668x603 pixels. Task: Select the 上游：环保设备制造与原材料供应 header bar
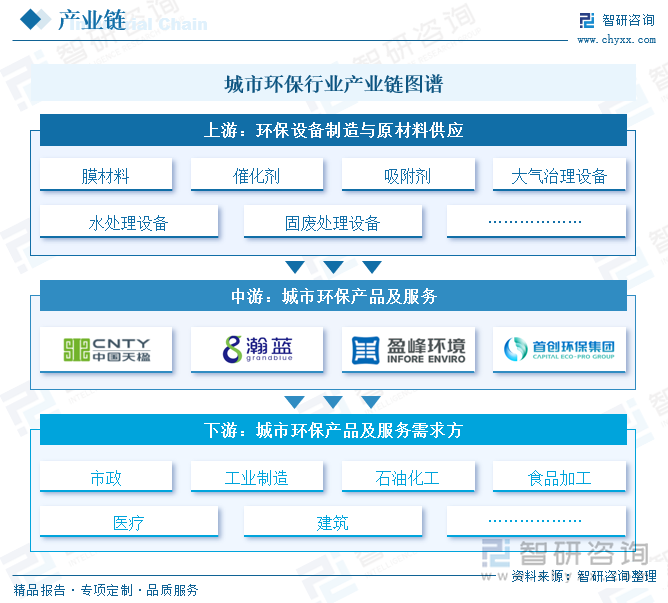click(x=333, y=130)
